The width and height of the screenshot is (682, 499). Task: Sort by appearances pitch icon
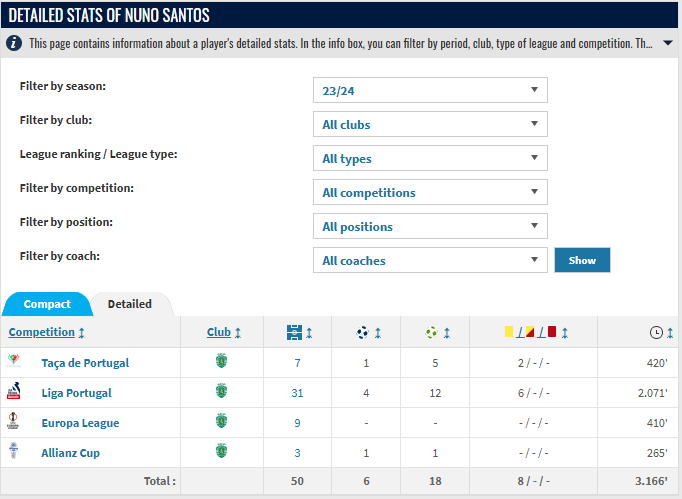pyautogui.click(x=294, y=332)
